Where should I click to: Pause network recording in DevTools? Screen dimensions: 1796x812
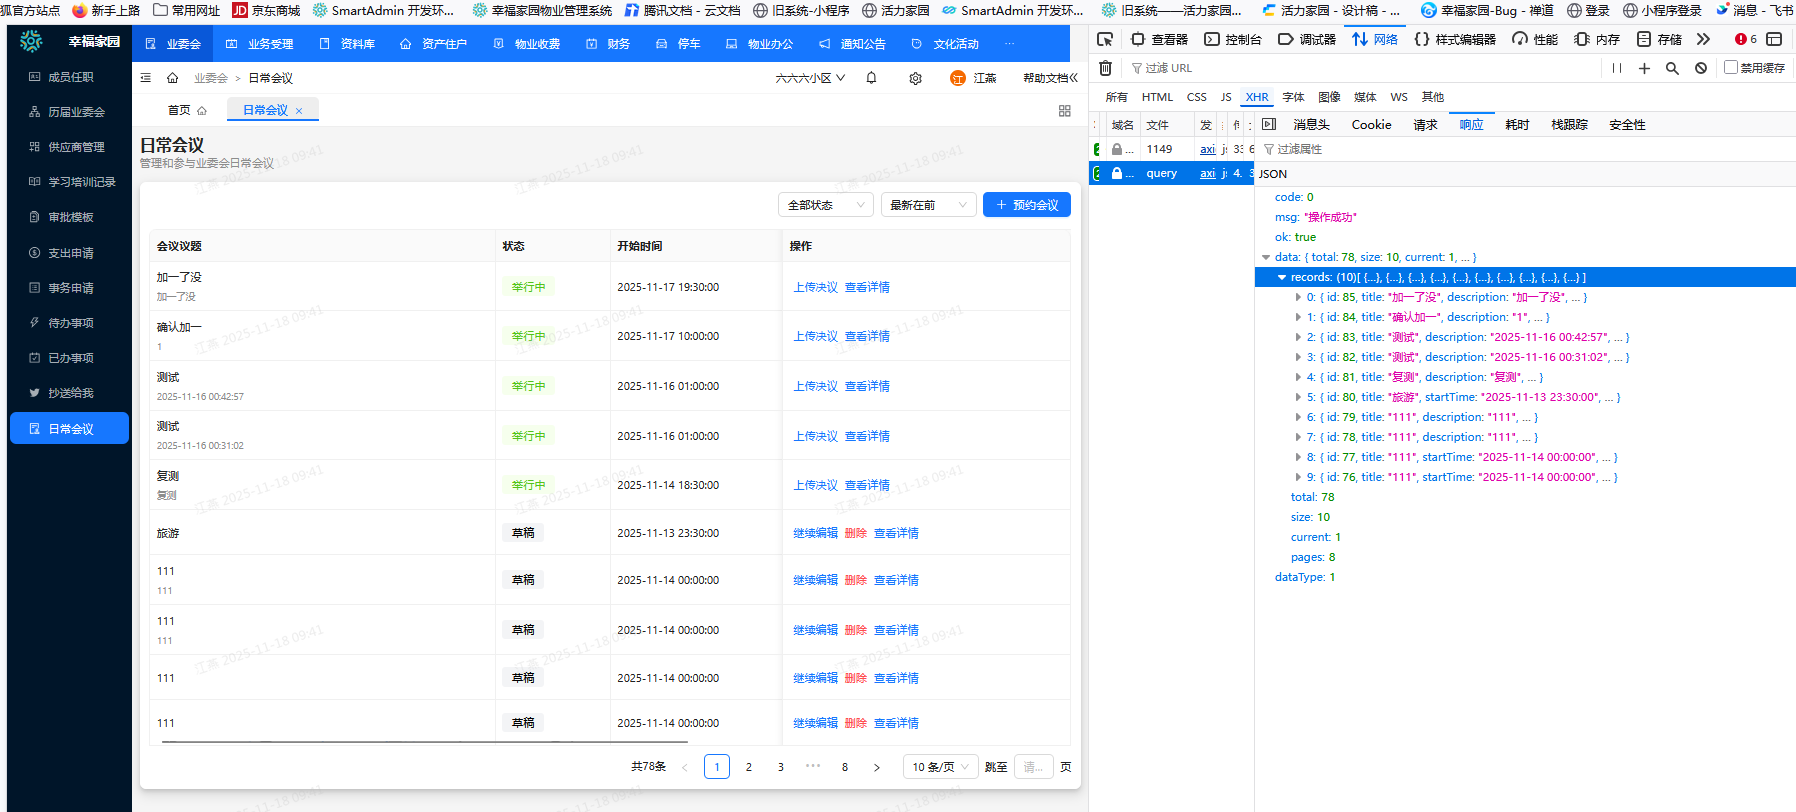[x=1617, y=68]
